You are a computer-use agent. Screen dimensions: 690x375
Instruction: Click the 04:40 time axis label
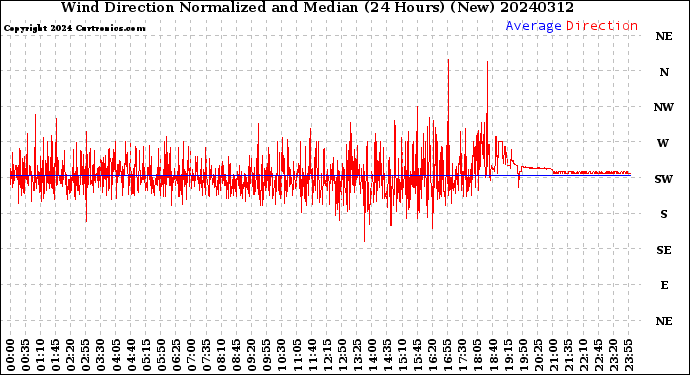click(131, 355)
